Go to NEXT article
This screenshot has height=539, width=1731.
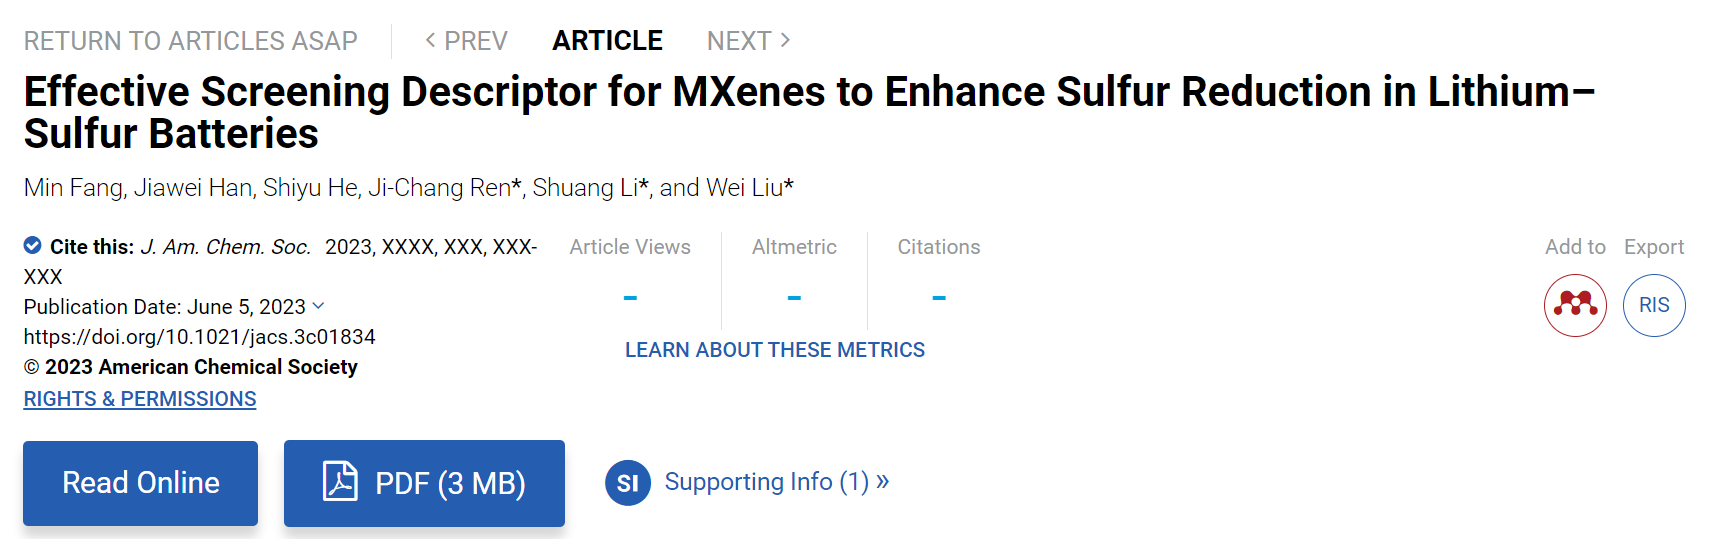[x=749, y=41]
